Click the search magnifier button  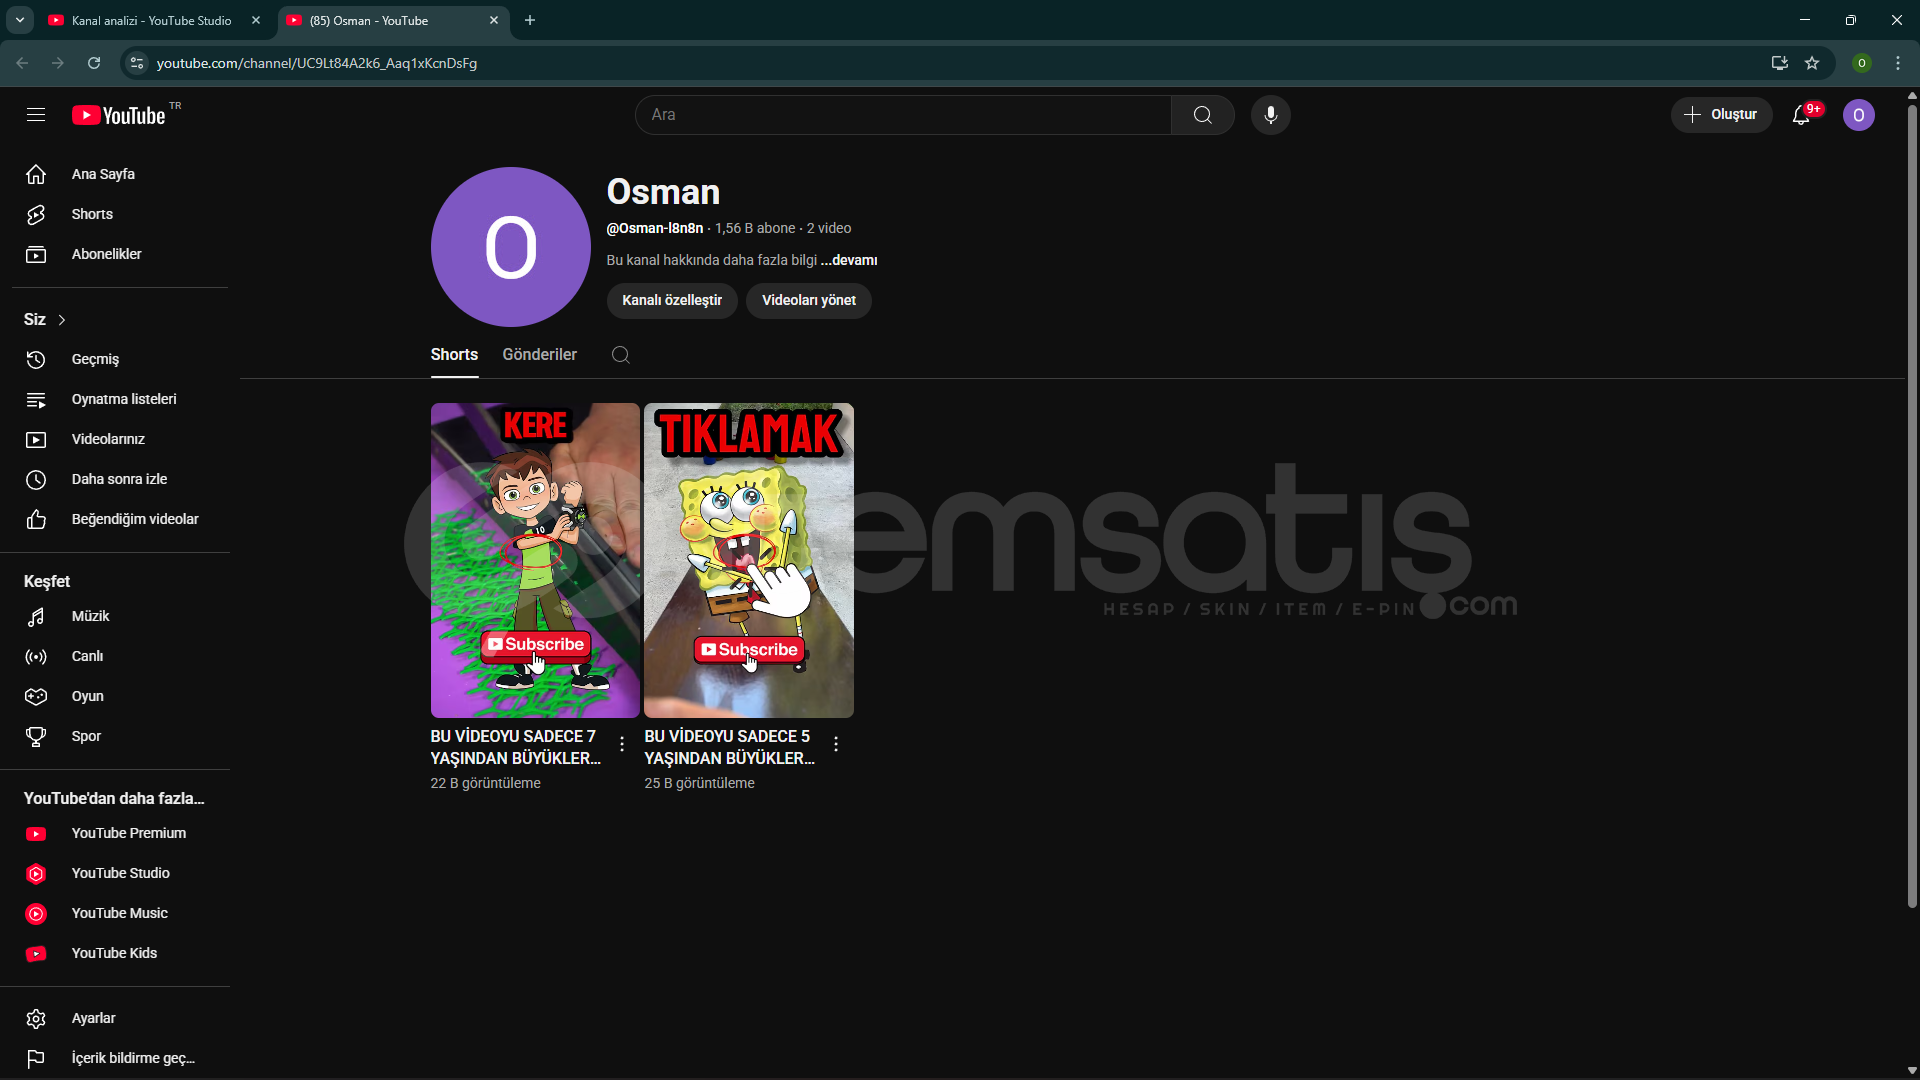[1203, 115]
